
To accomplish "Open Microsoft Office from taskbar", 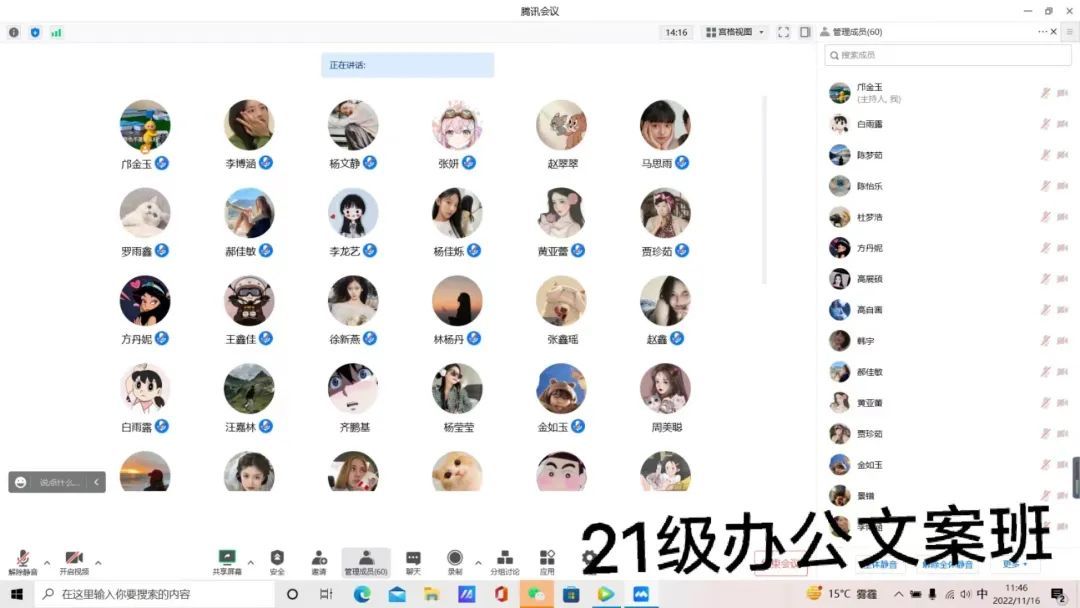I will pos(501,594).
